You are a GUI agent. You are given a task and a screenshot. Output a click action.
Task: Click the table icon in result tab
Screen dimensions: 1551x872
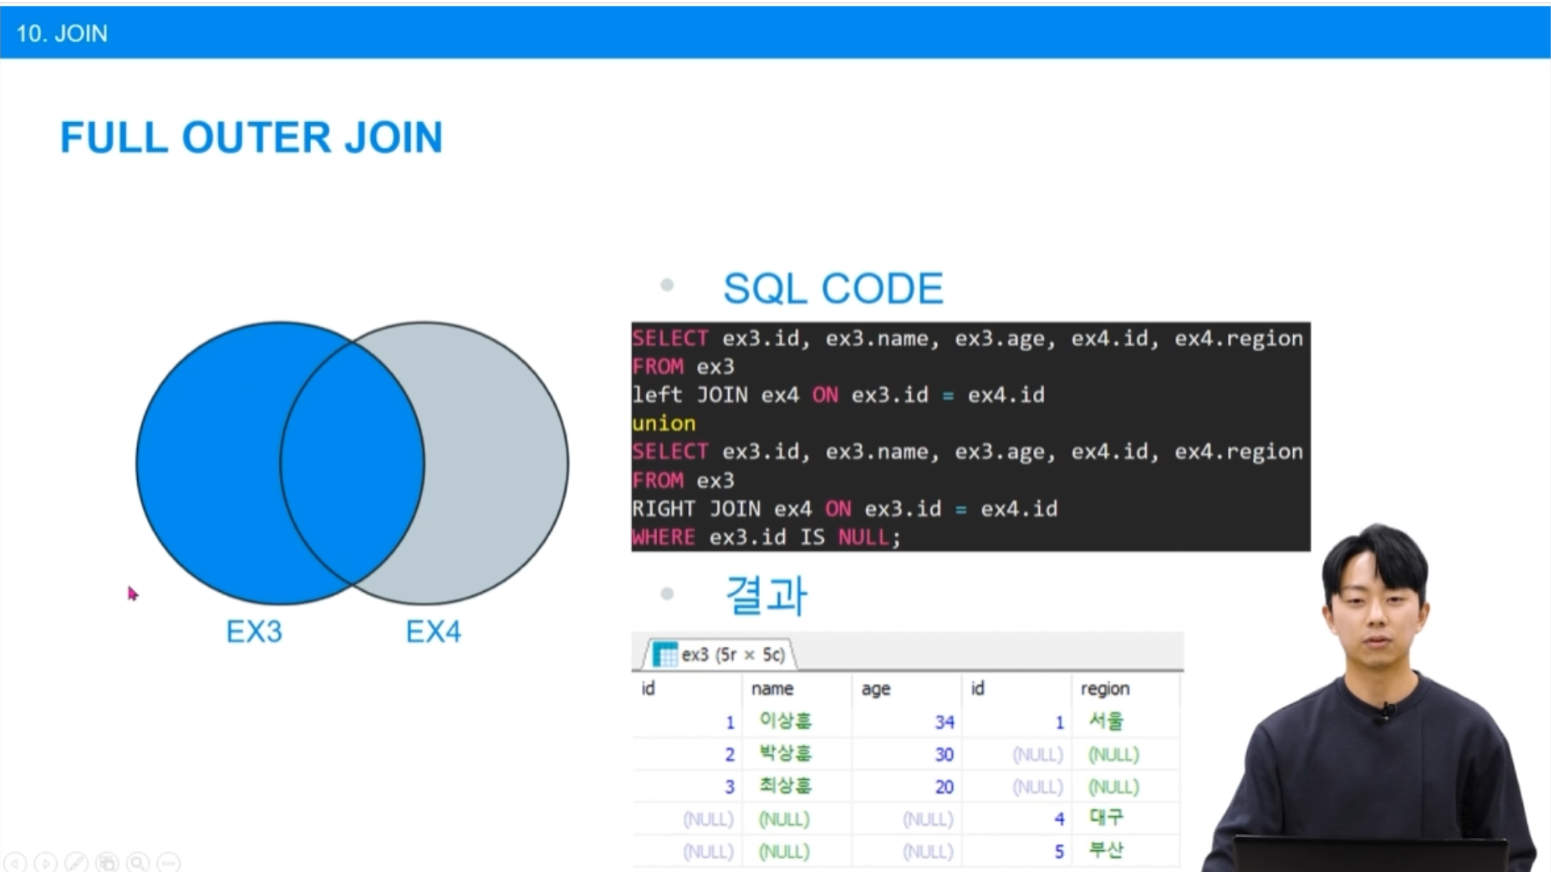(664, 654)
